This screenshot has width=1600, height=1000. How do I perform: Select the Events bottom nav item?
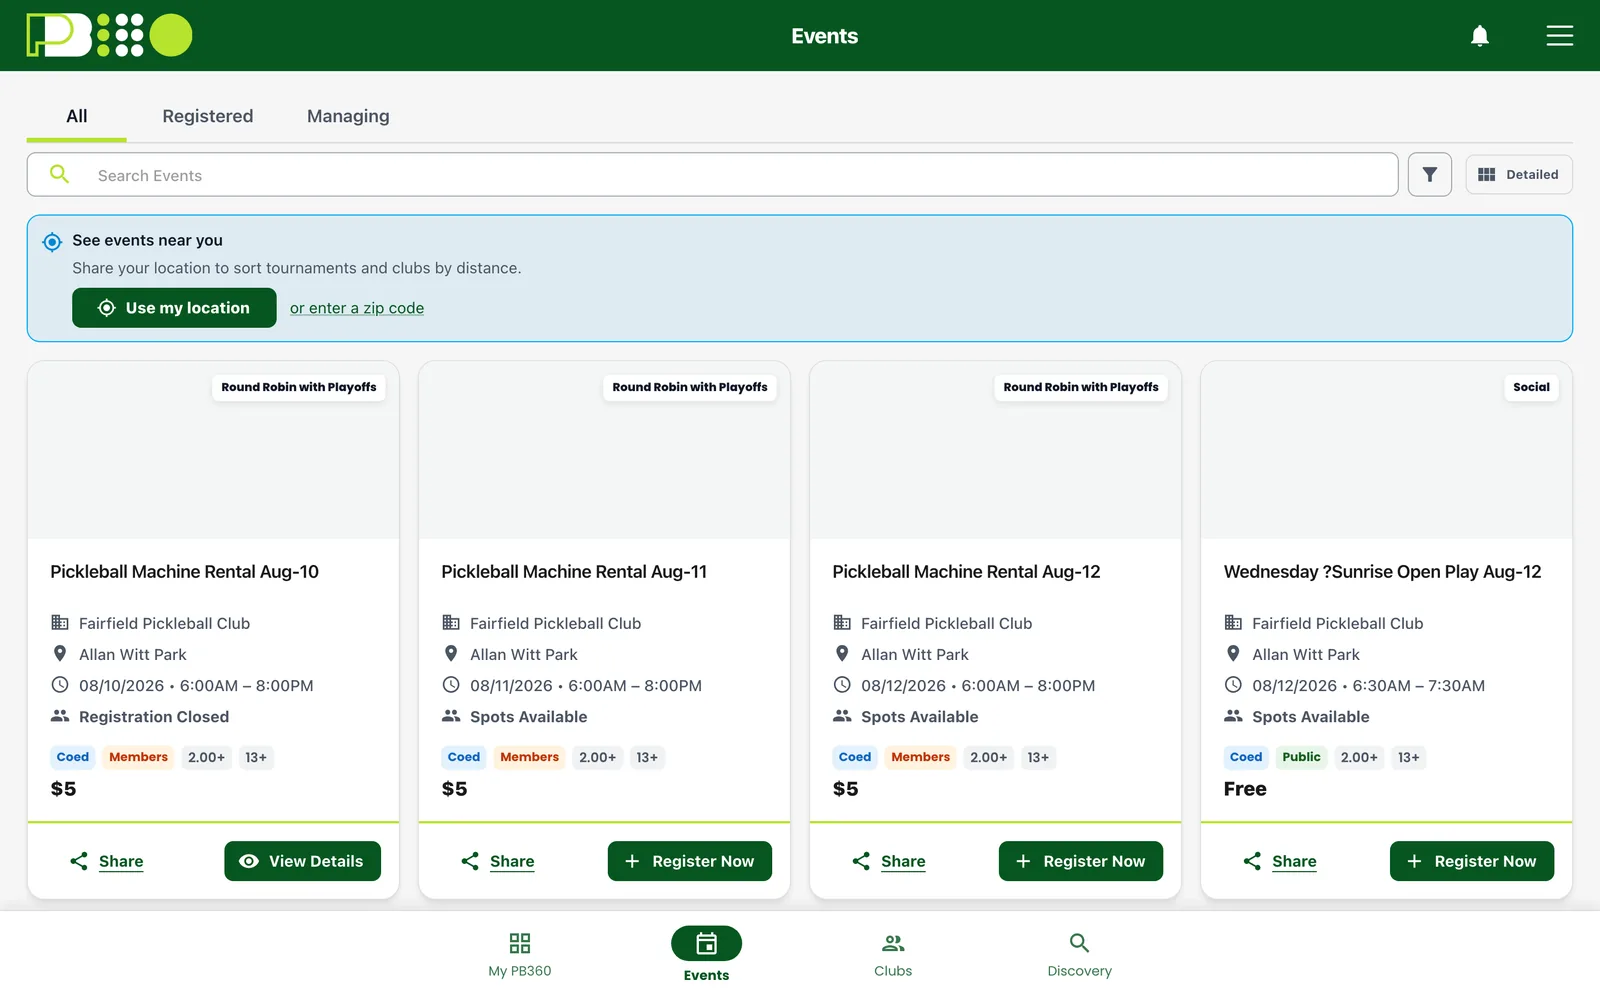pos(706,955)
